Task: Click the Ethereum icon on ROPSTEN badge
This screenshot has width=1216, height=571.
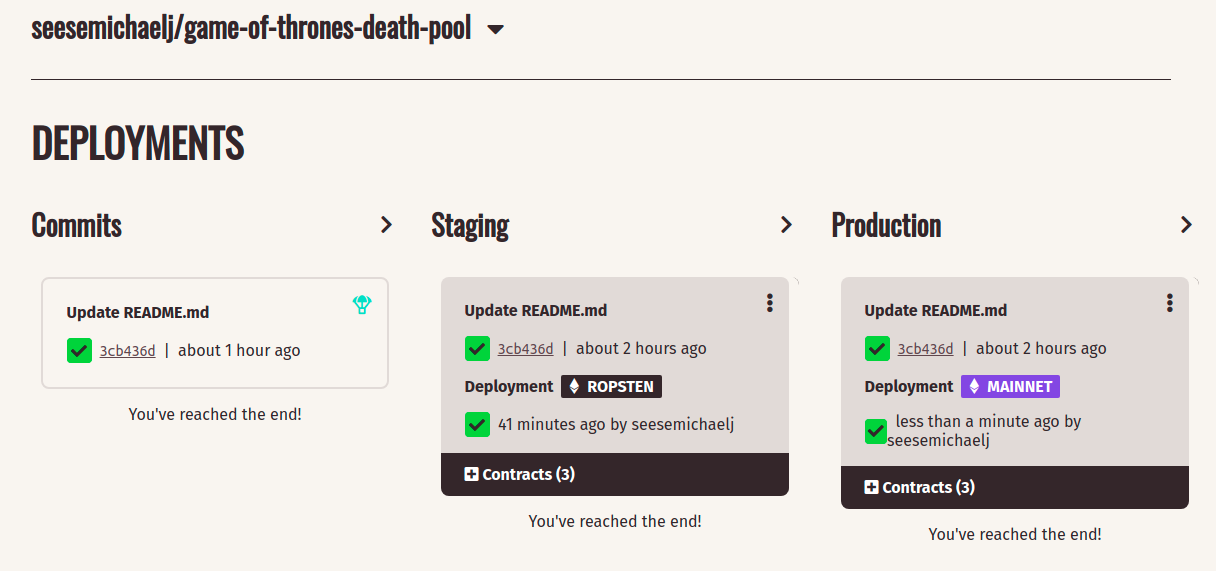Action: coord(574,387)
